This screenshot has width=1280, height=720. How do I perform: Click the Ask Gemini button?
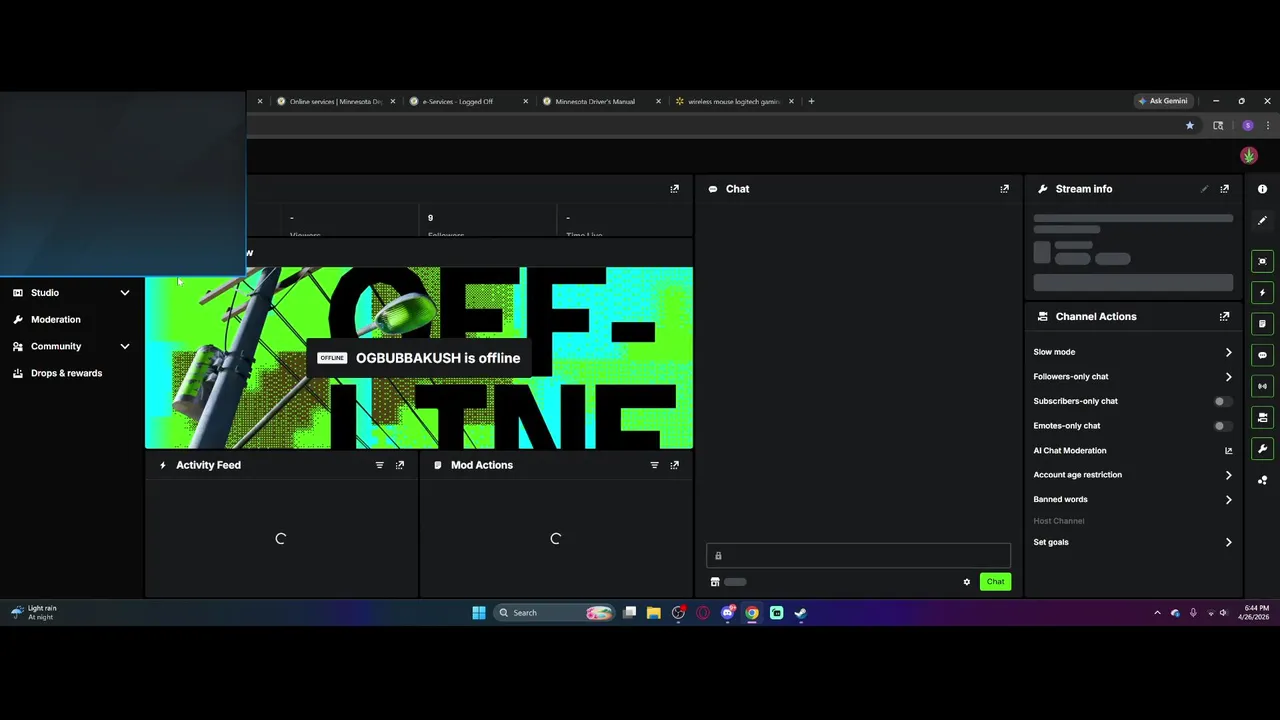click(x=1162, y=101)
